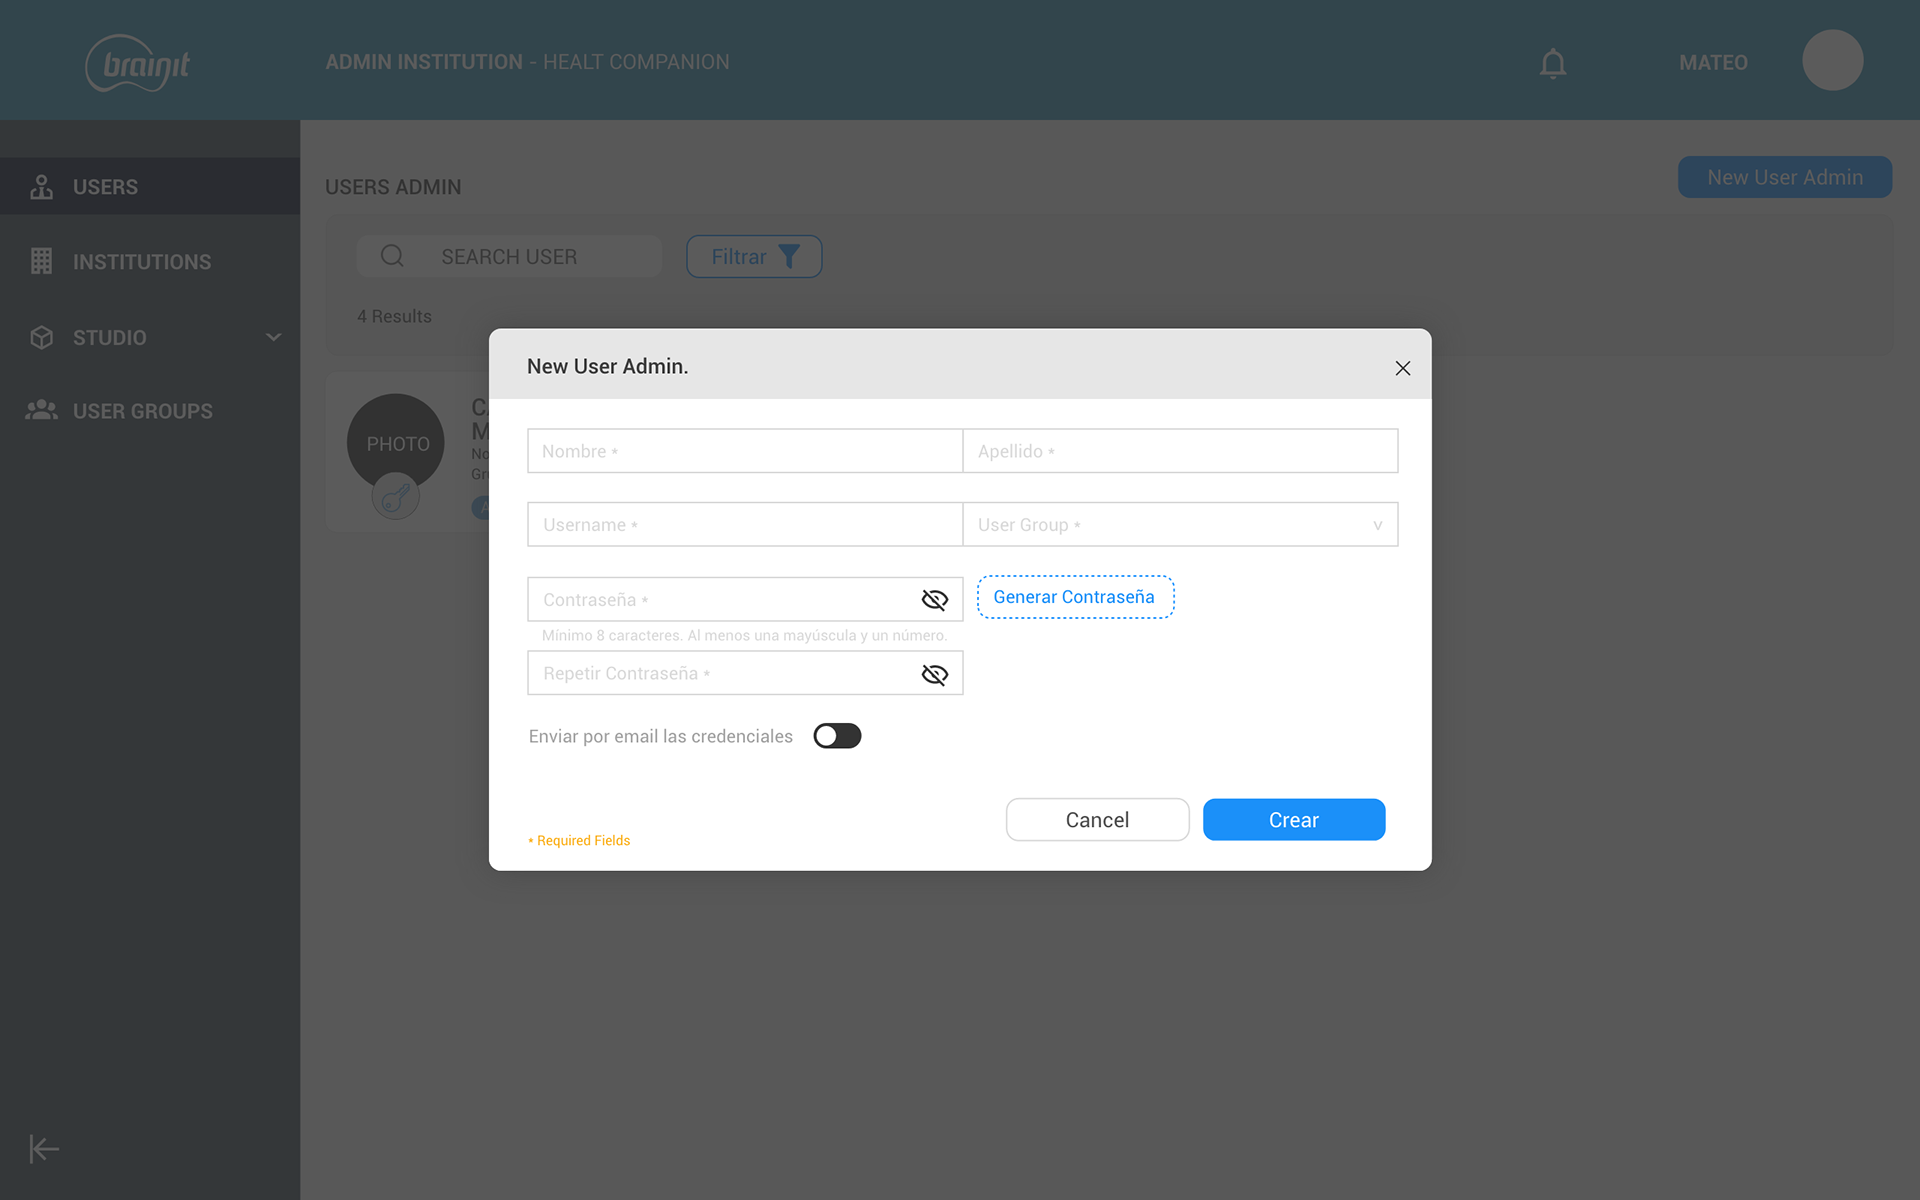The width and height of the screenshot is (1920, 1200).
Task: Click the Mateo profile avatar
Action: [1832, 61]
